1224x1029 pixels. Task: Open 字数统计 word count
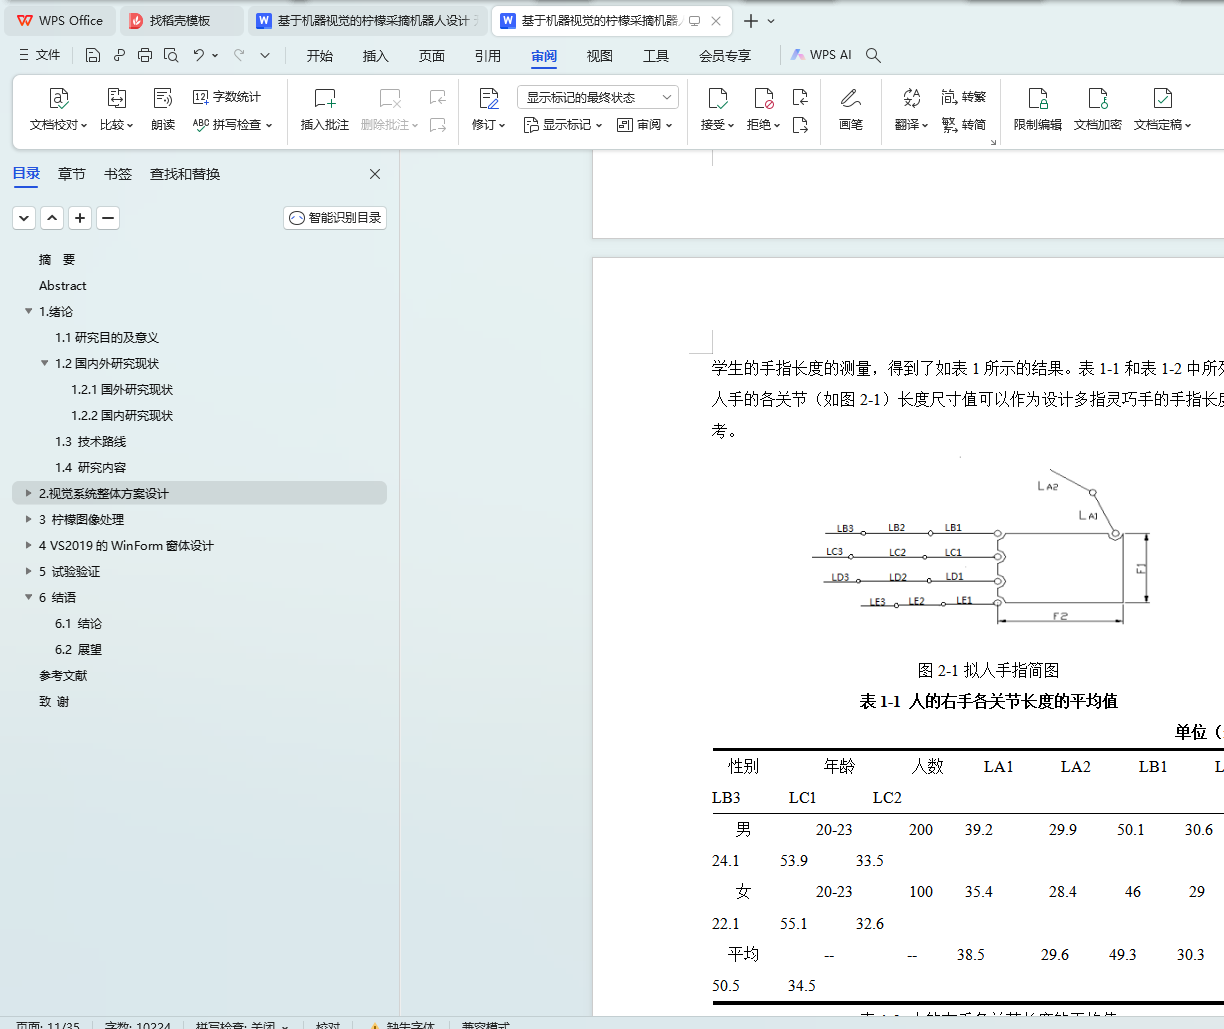coord(227,97)
